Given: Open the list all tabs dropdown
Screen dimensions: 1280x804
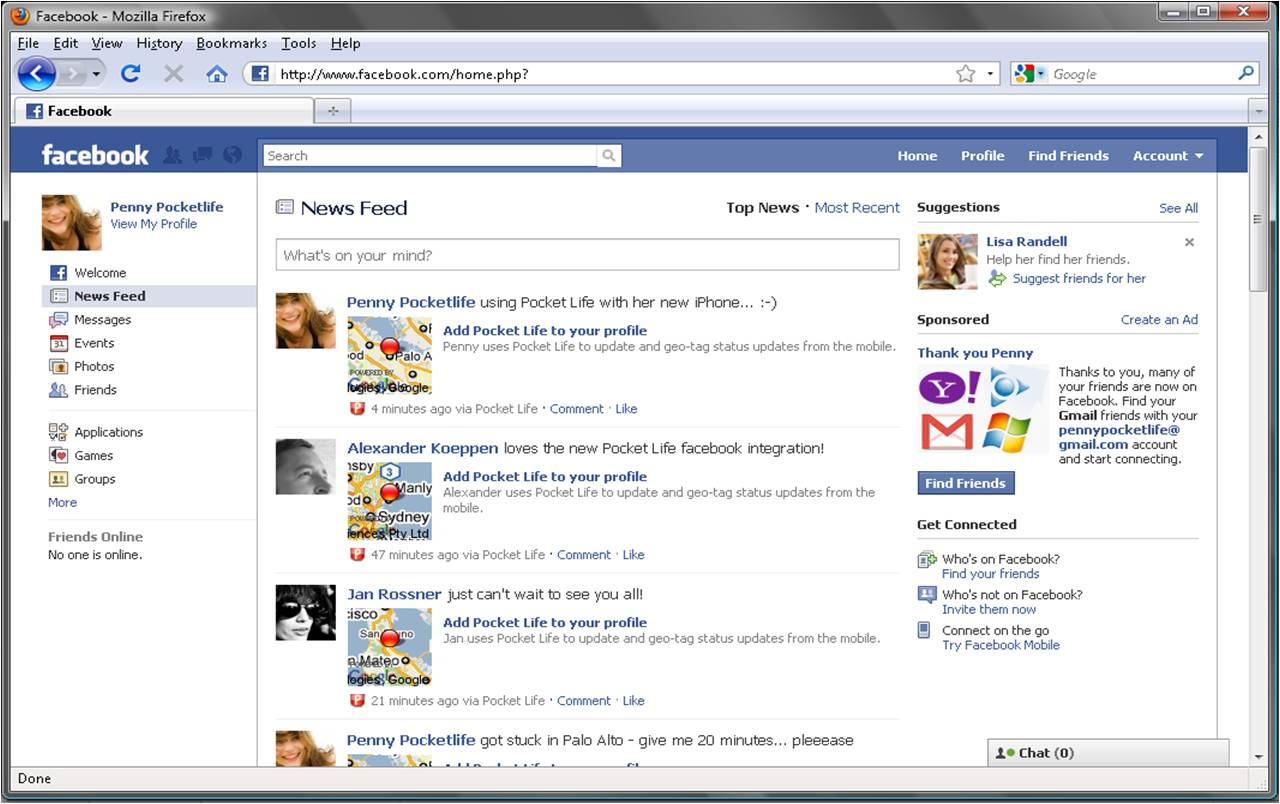Looking at the screenshot, I should click(1258, 111).
